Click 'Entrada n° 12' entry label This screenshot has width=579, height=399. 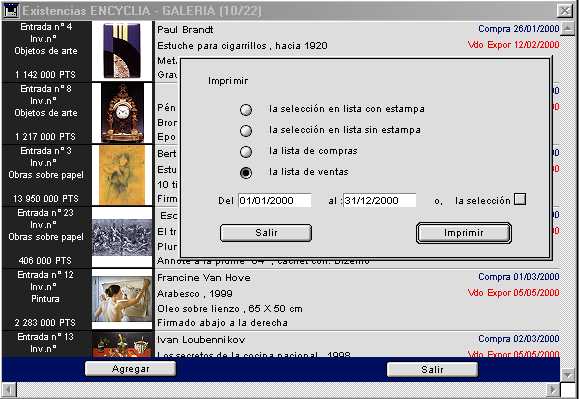click(45, 275)
